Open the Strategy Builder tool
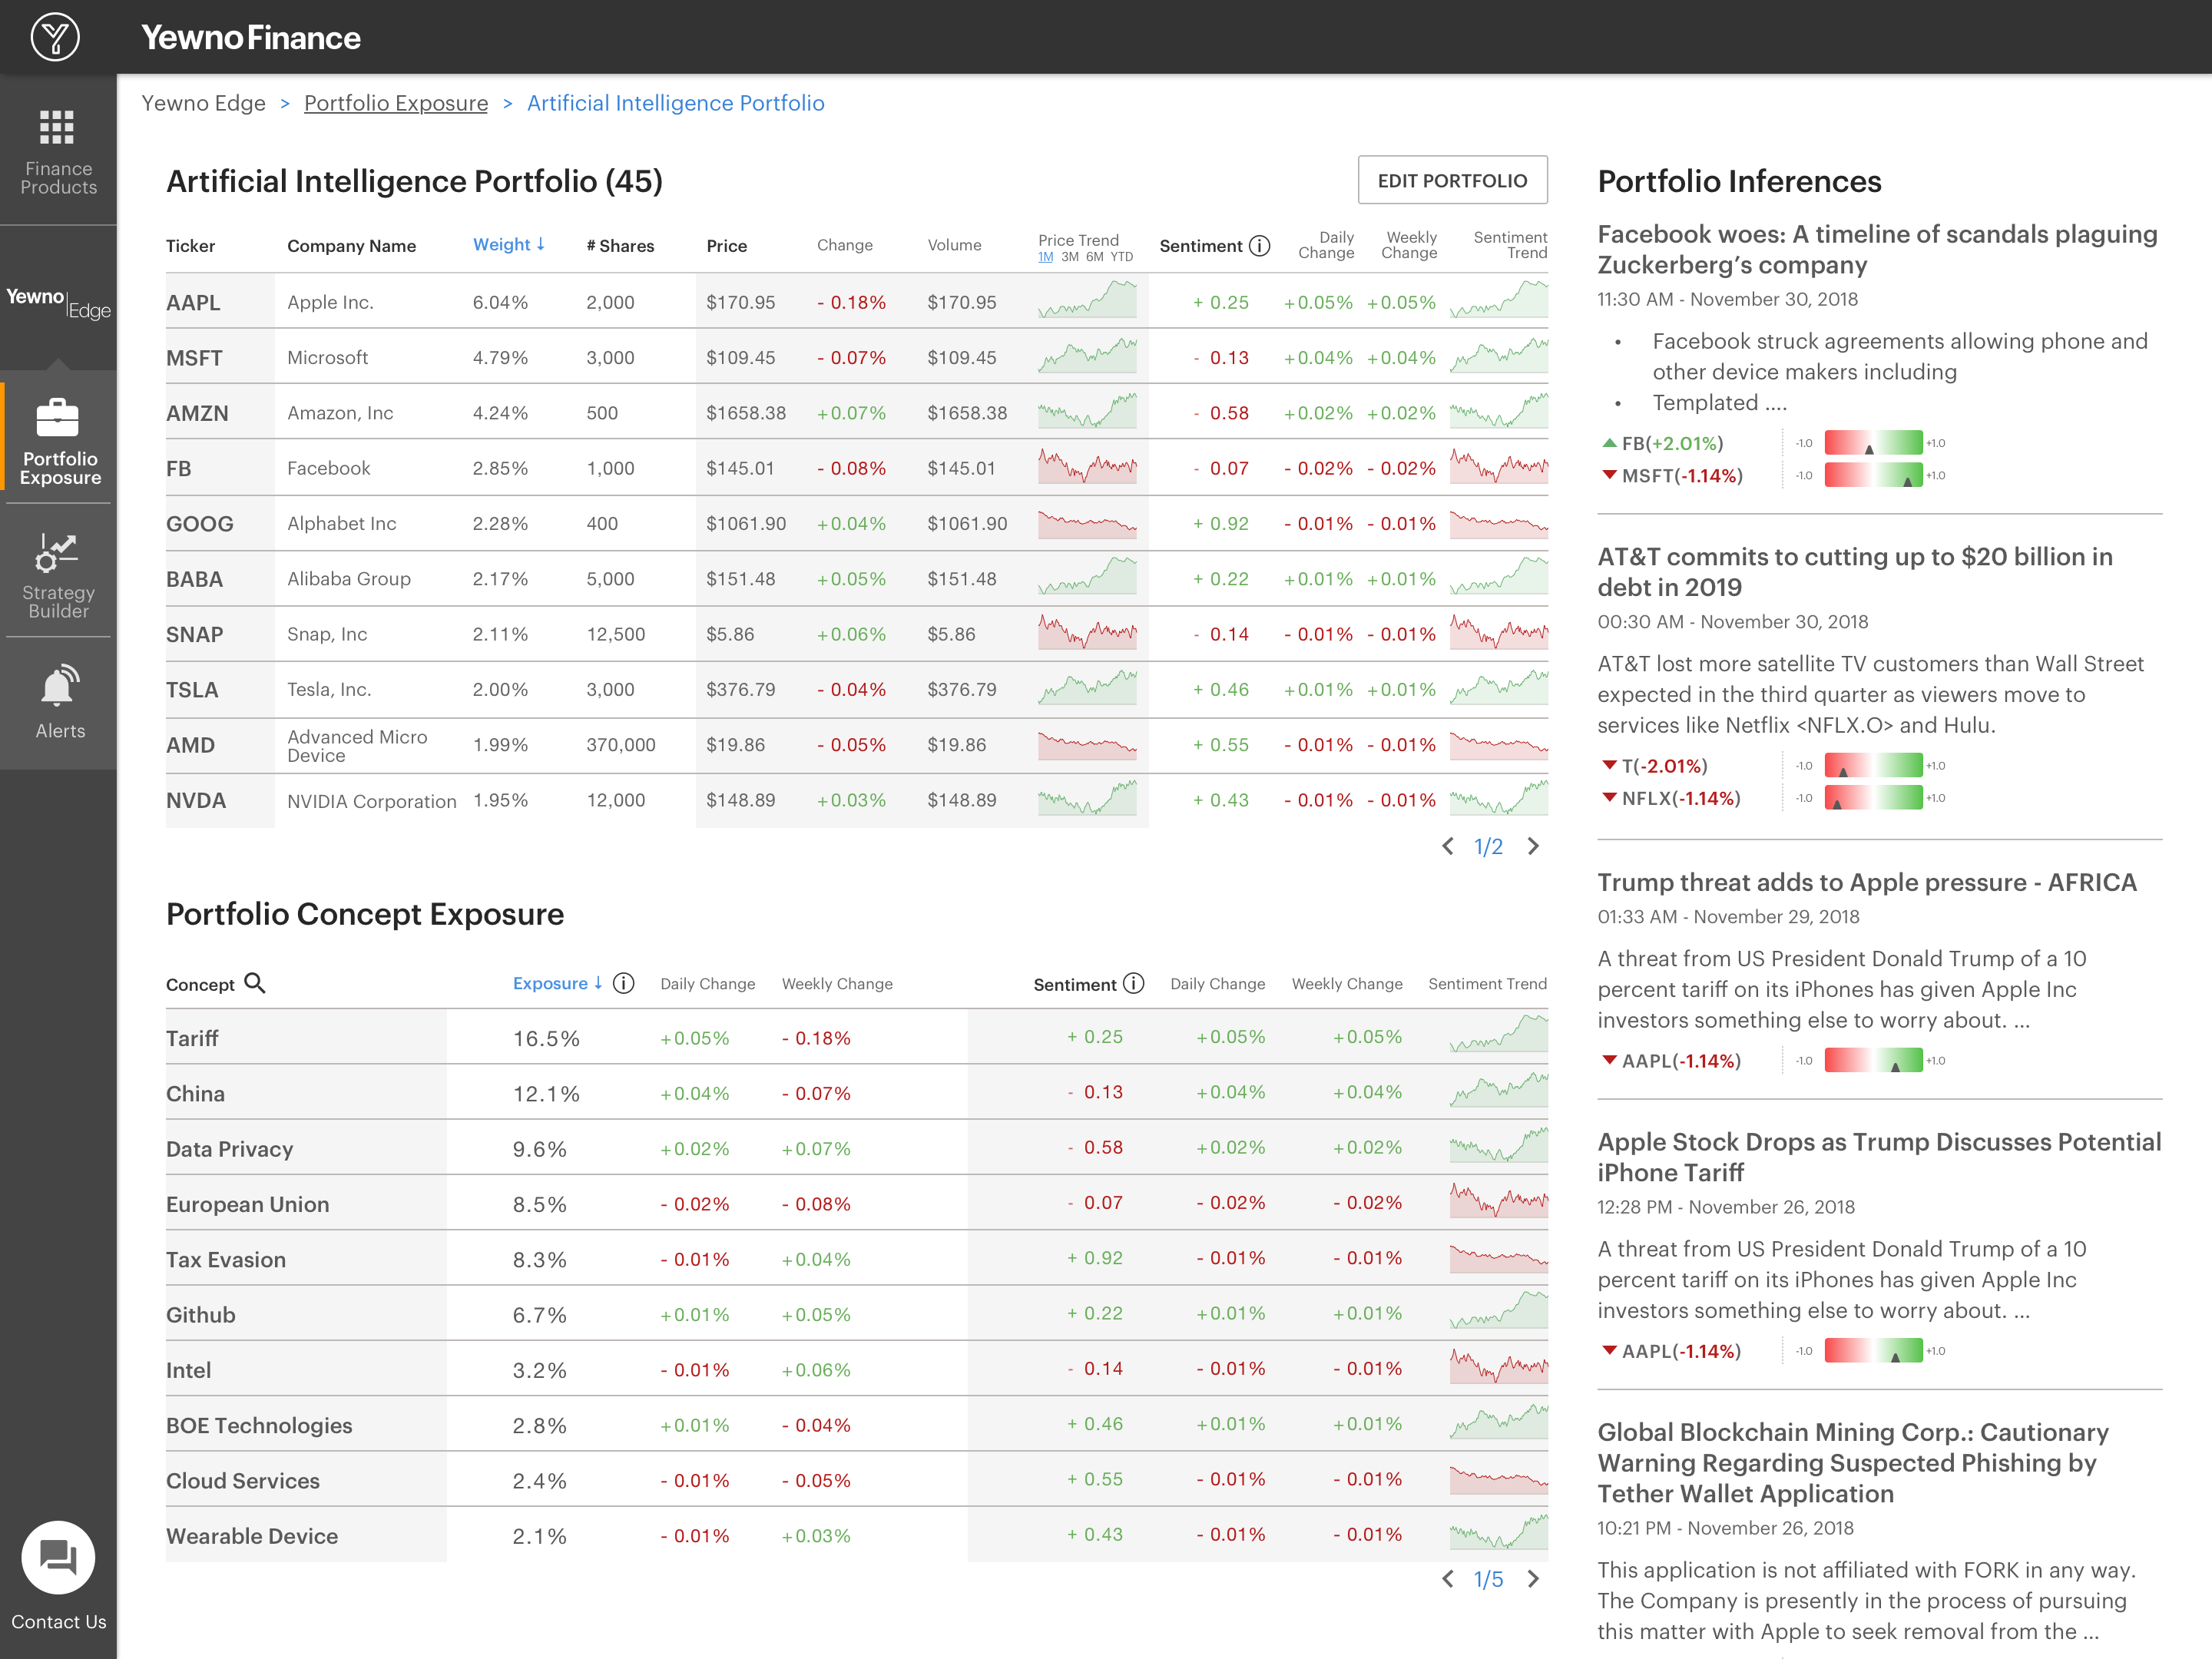Screen dimensions: 2212x1659 point(58,575)
